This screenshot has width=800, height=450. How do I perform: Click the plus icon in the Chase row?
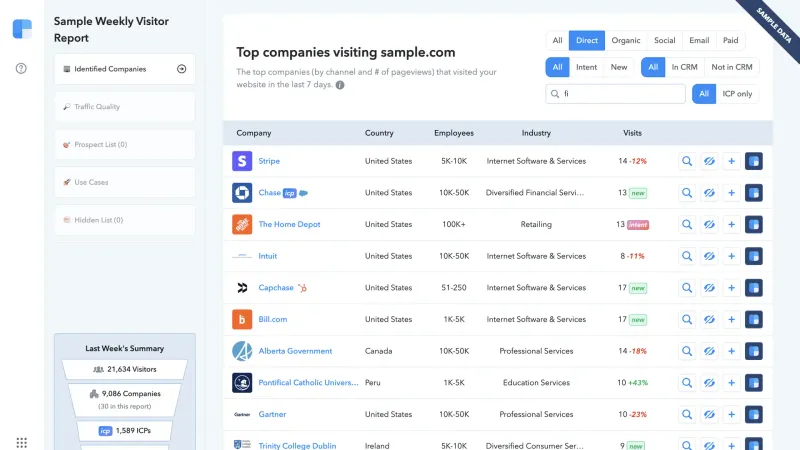pos(731,193)
